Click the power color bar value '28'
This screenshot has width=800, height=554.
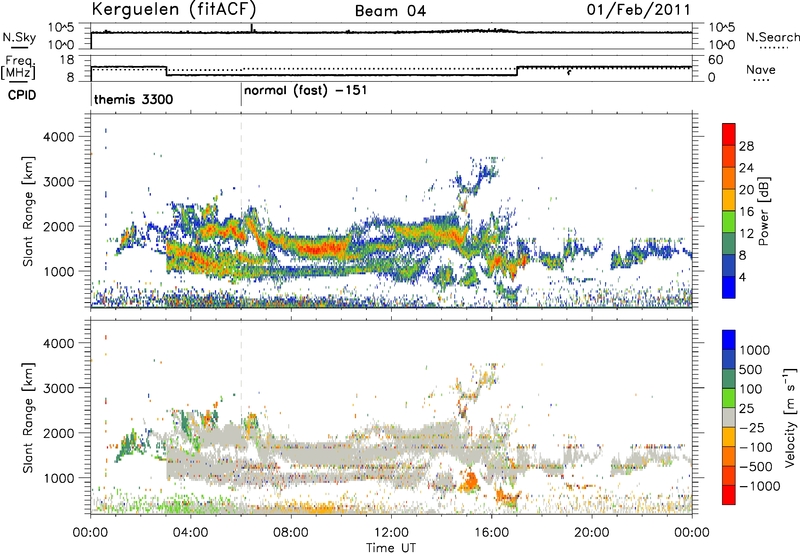point(746,146)
